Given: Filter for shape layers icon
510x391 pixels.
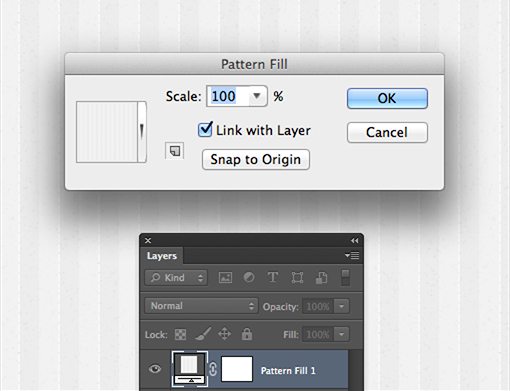Looking at the screenshot, I should (x=297, y=278).
